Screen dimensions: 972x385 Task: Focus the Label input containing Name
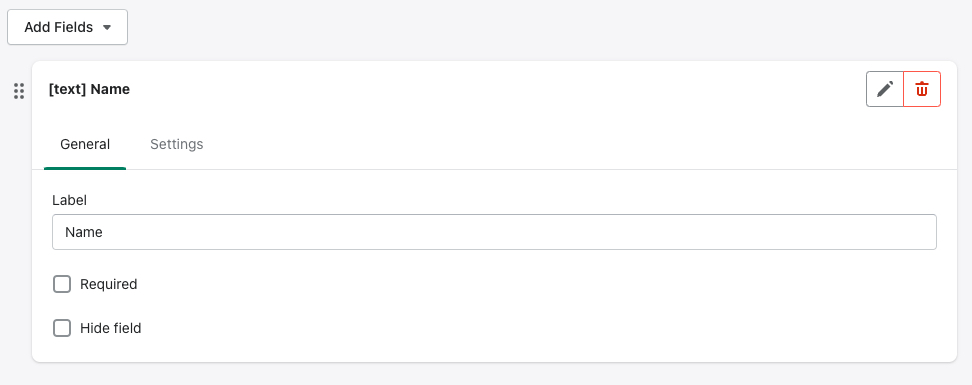494,232
